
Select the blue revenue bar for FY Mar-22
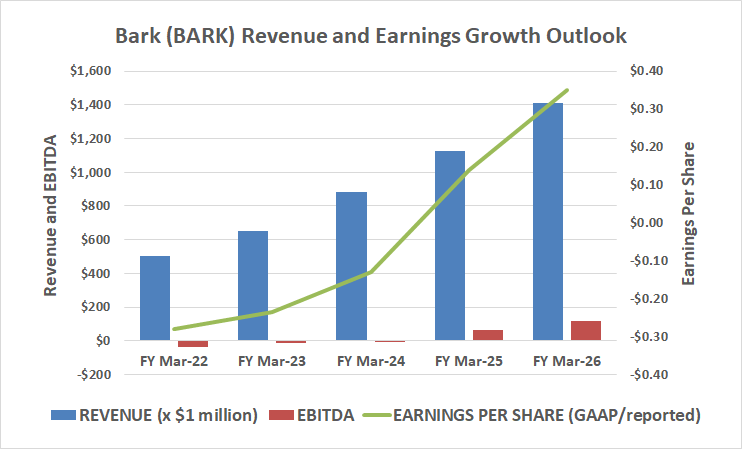pos(155,298)
